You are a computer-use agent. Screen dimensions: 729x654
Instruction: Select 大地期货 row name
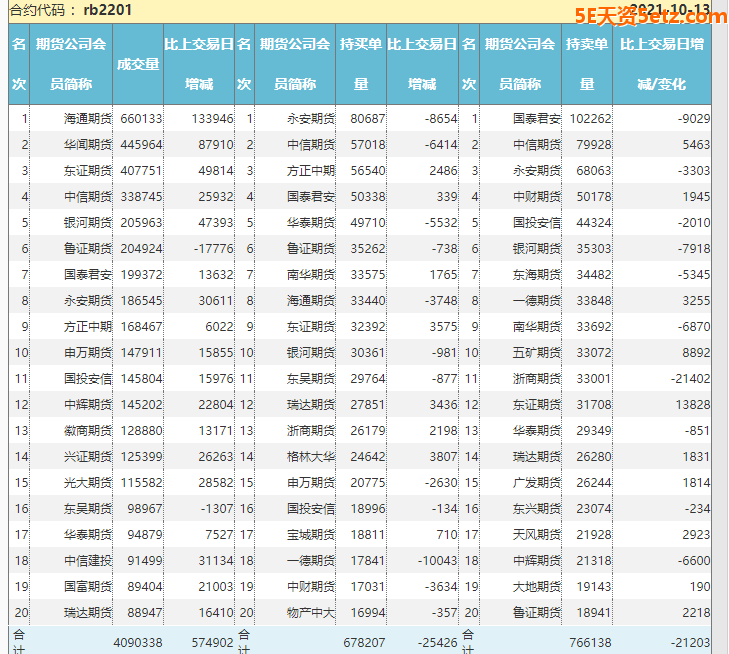[x=537, y=587]
